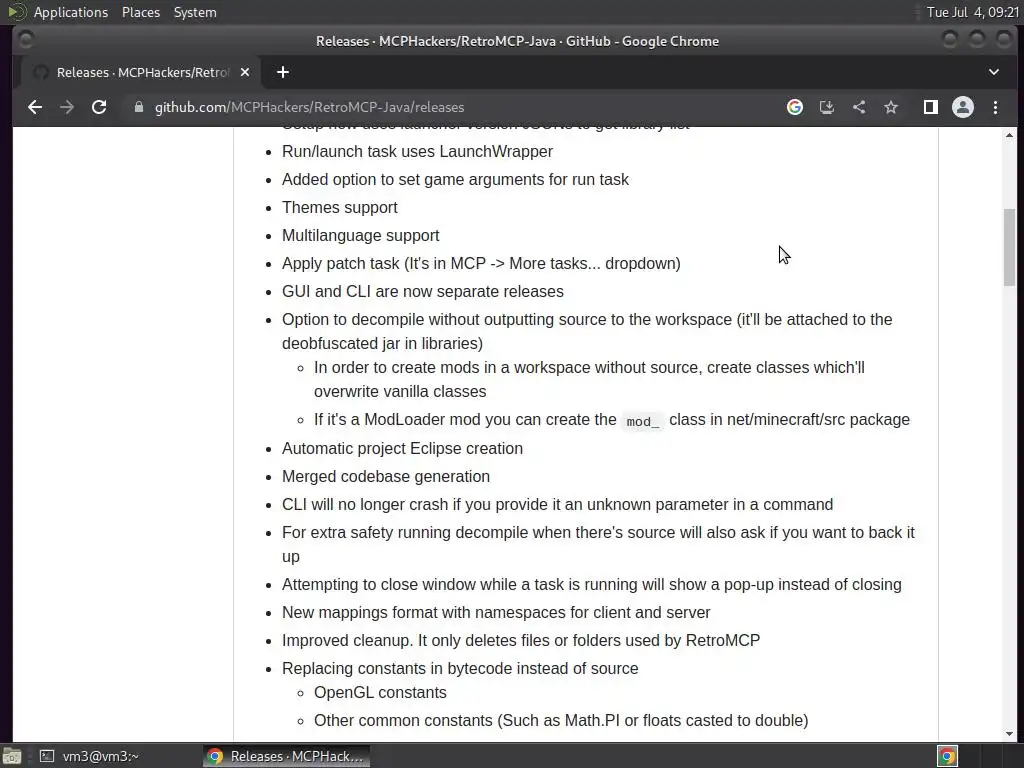Open a new browser tab
The height and width of the screenshot is (768, 1024).
(283, 72)
